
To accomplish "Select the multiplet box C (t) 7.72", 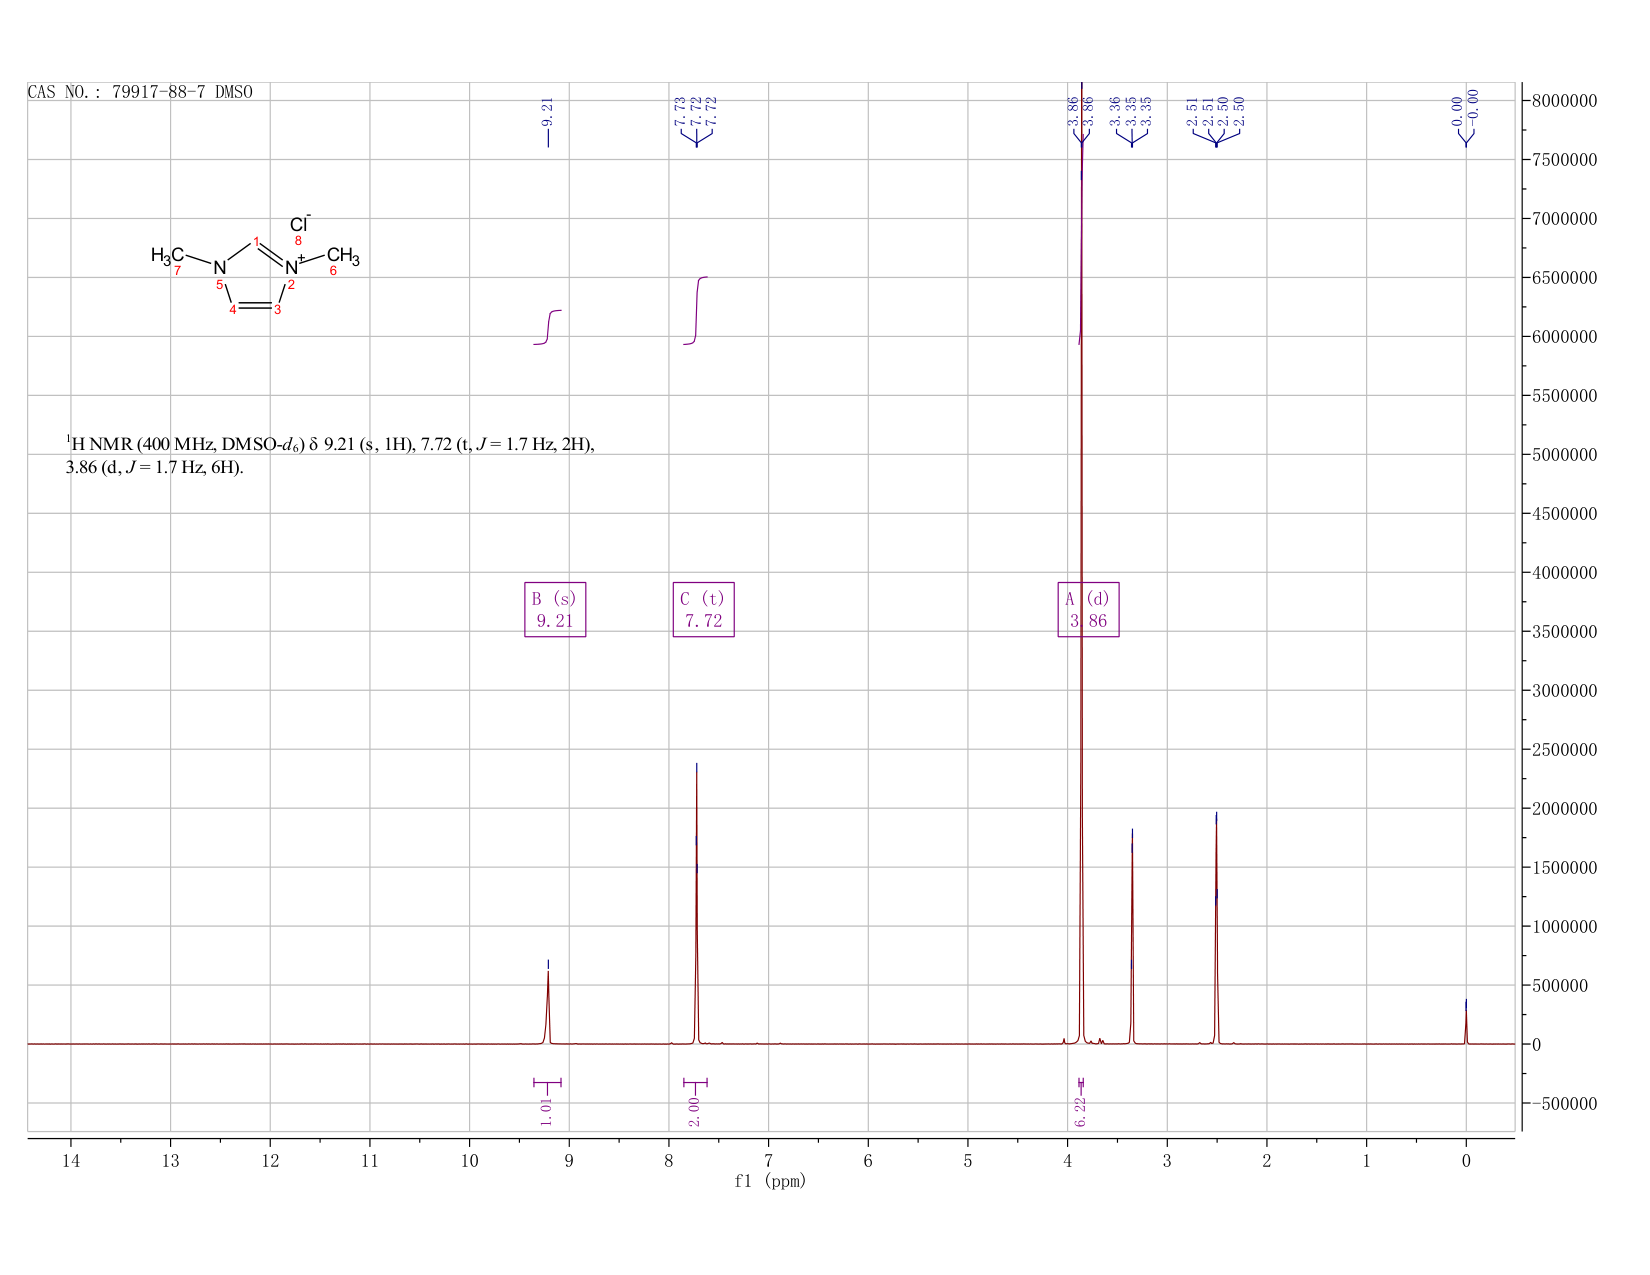I will click(703, 609).
